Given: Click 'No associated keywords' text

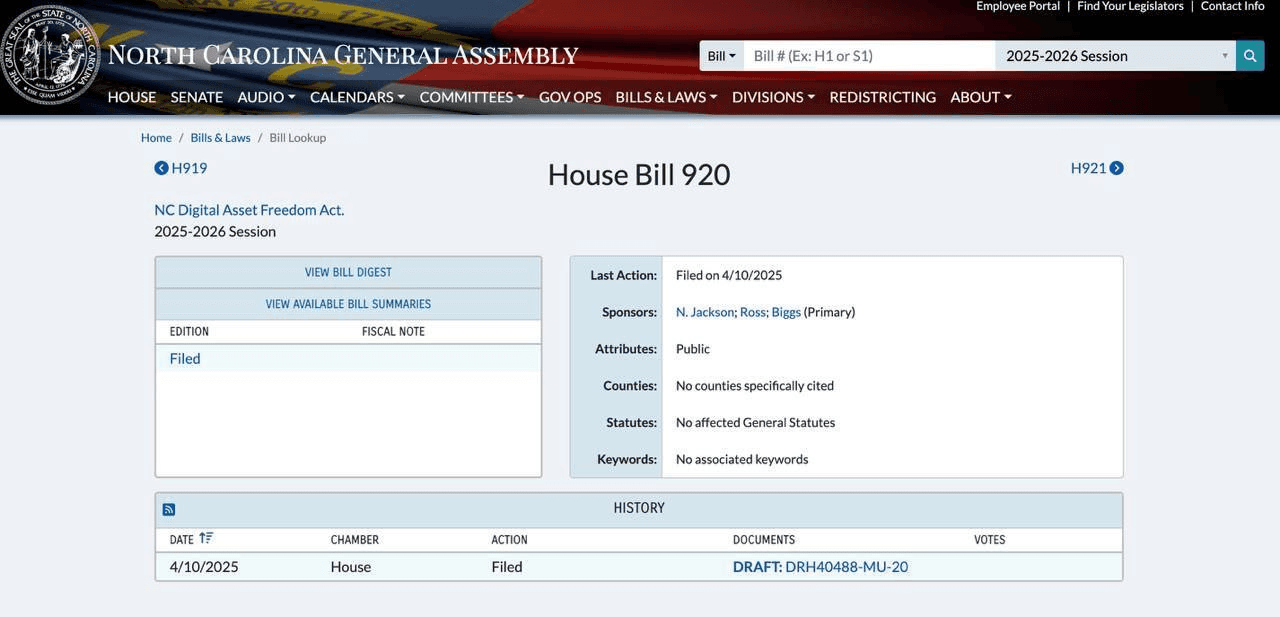Looking at the screenshot, I should point(742,460).
